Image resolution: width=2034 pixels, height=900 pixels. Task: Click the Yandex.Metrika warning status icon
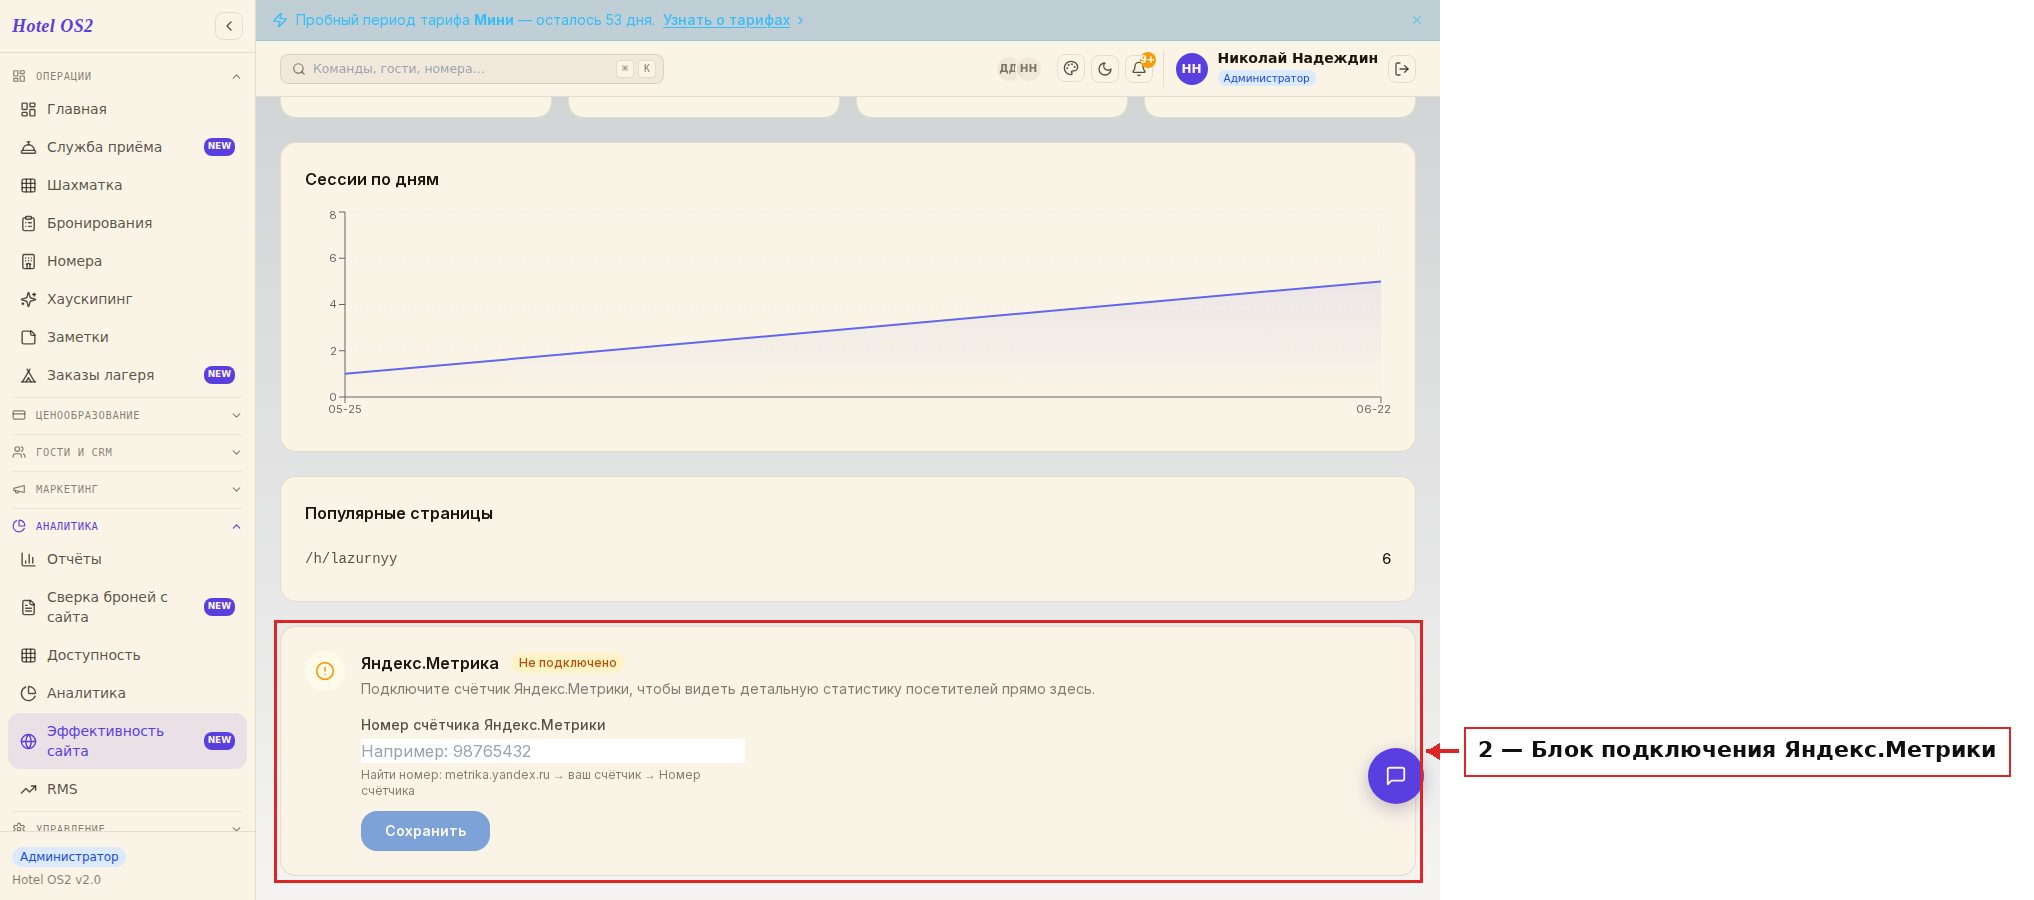coord(325,671)
